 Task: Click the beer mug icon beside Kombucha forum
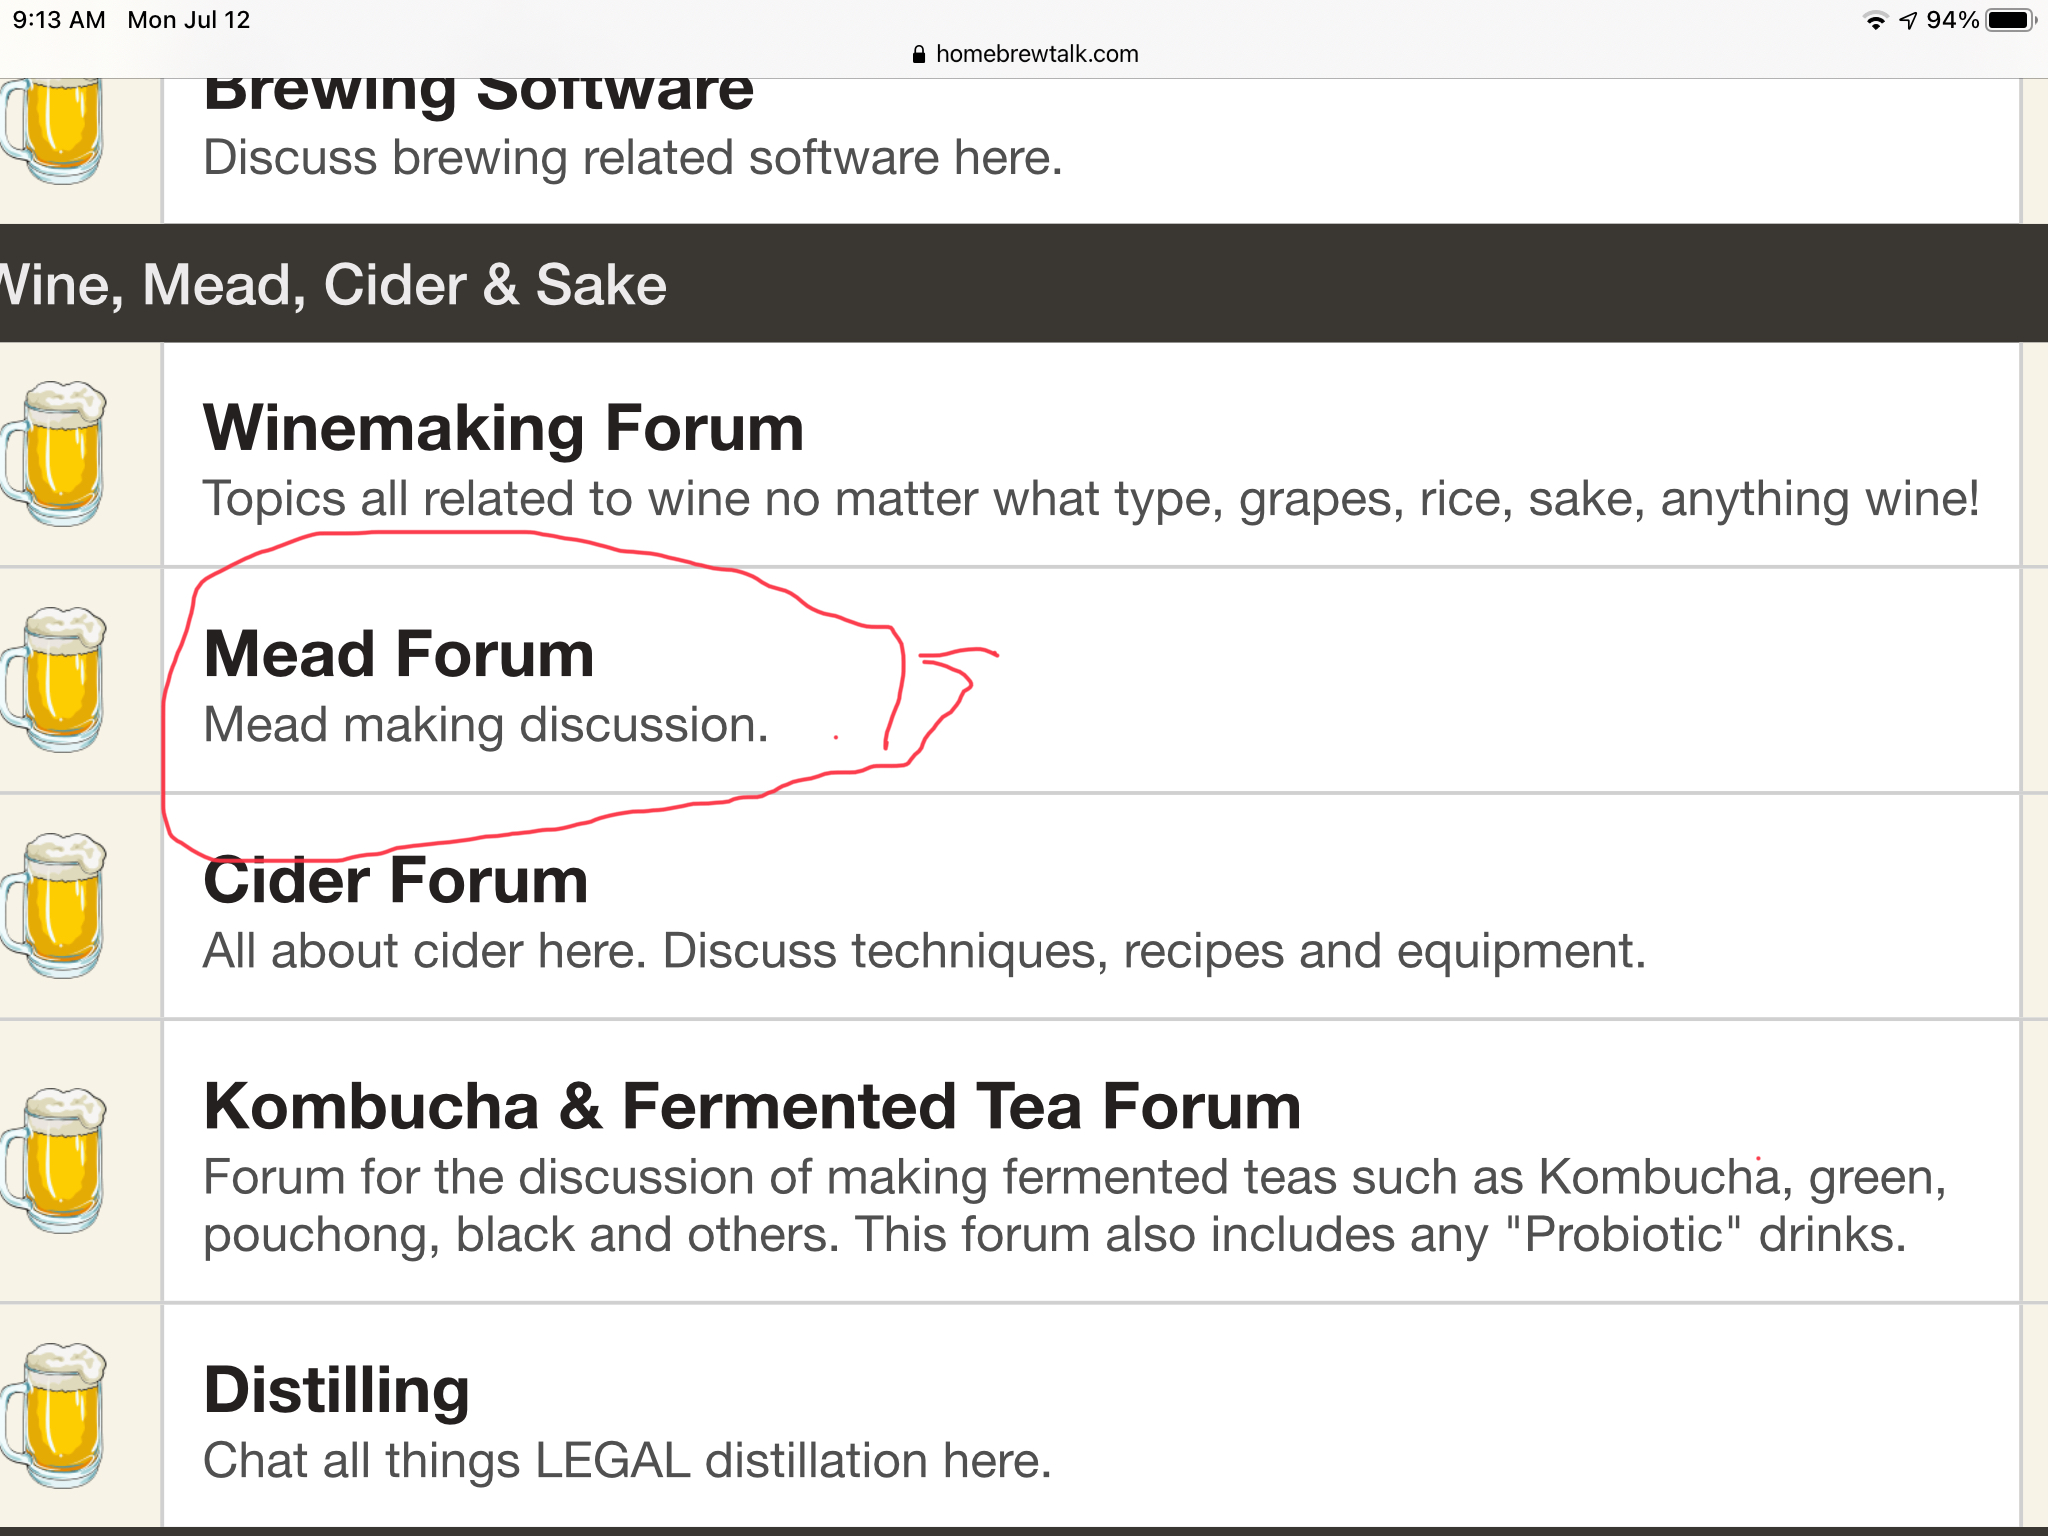(x=54, y=1160)
